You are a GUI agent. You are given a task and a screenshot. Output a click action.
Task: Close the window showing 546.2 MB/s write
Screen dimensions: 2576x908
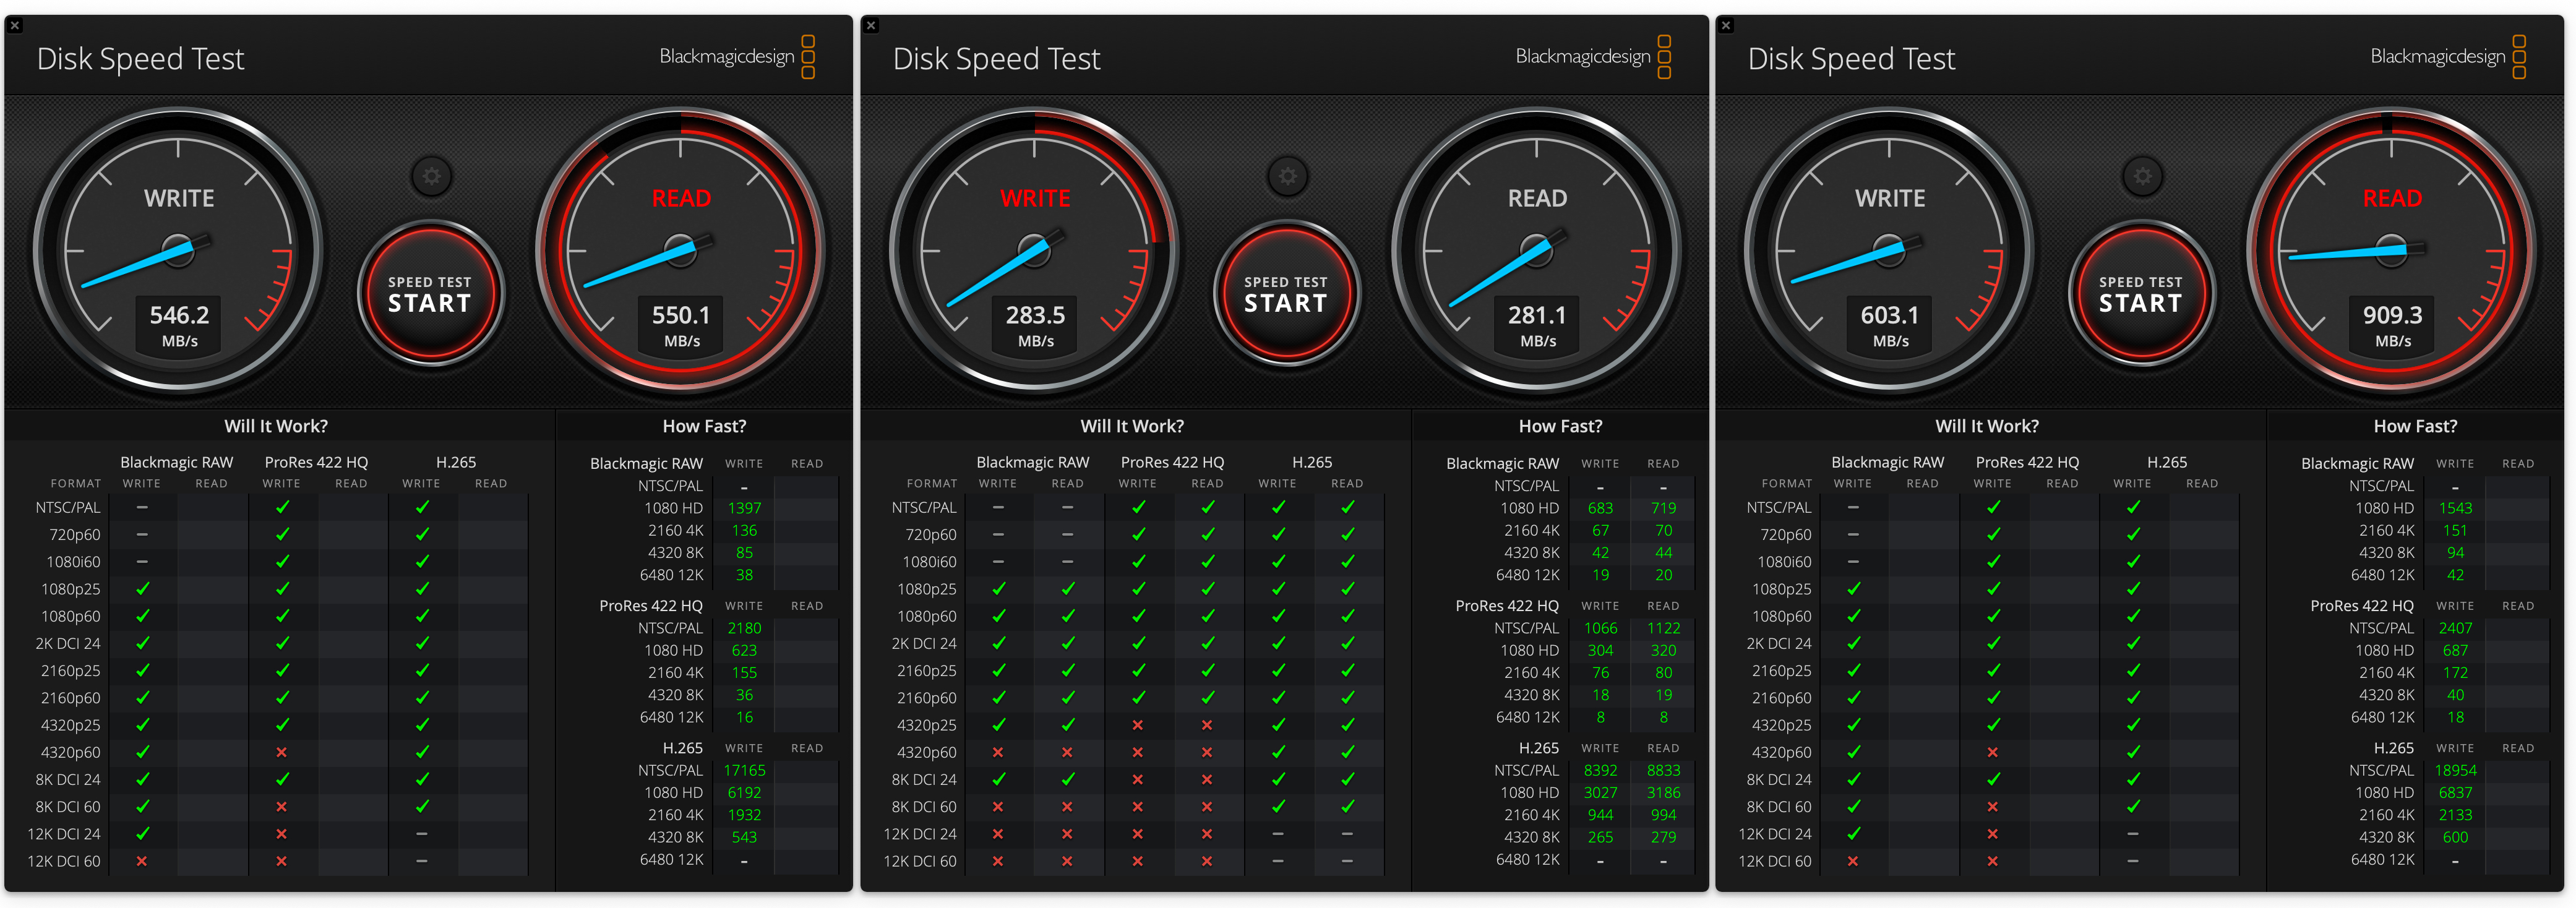15,25
